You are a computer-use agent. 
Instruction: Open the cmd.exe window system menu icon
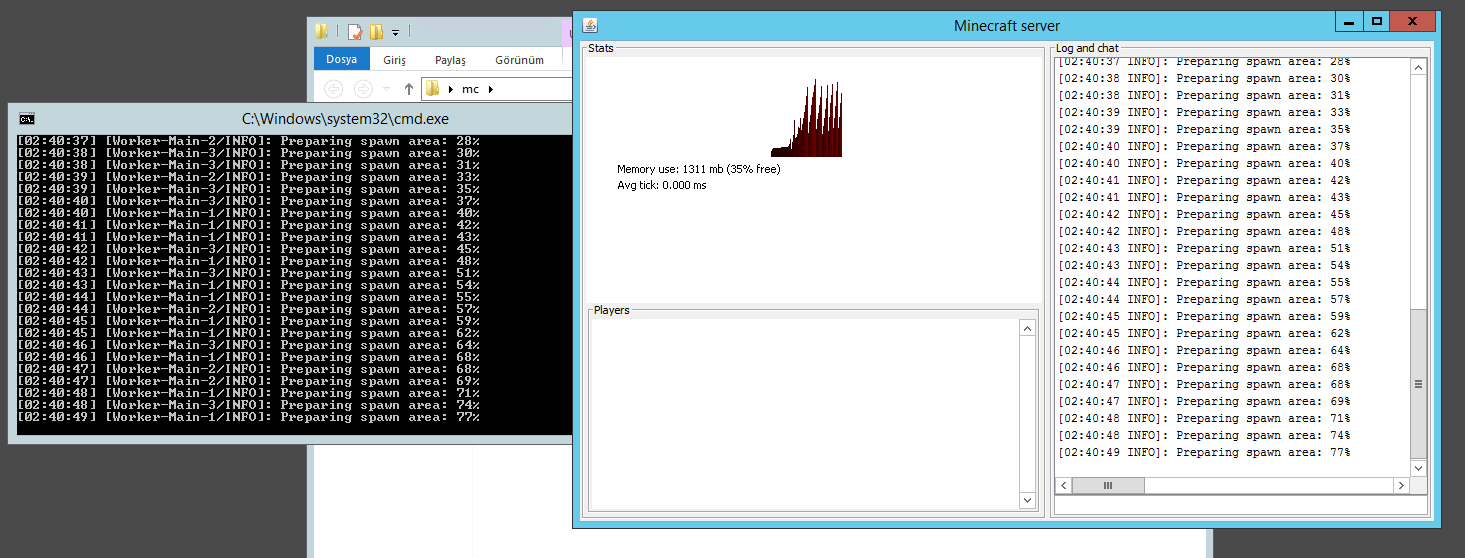pos(27,118)
